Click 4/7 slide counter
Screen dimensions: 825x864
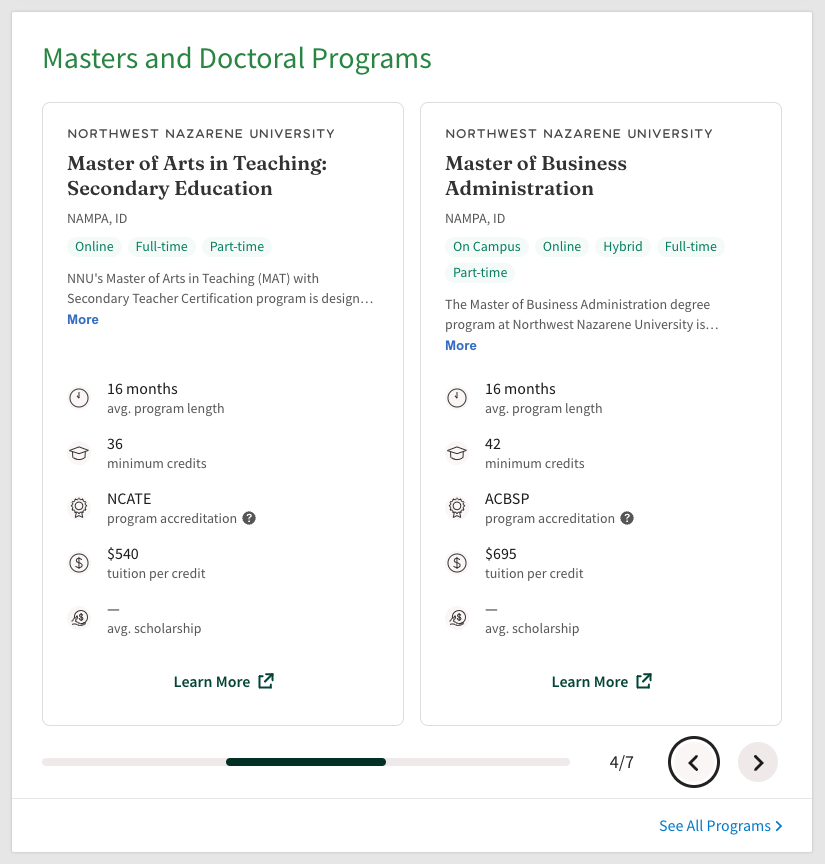coord(622,762)
